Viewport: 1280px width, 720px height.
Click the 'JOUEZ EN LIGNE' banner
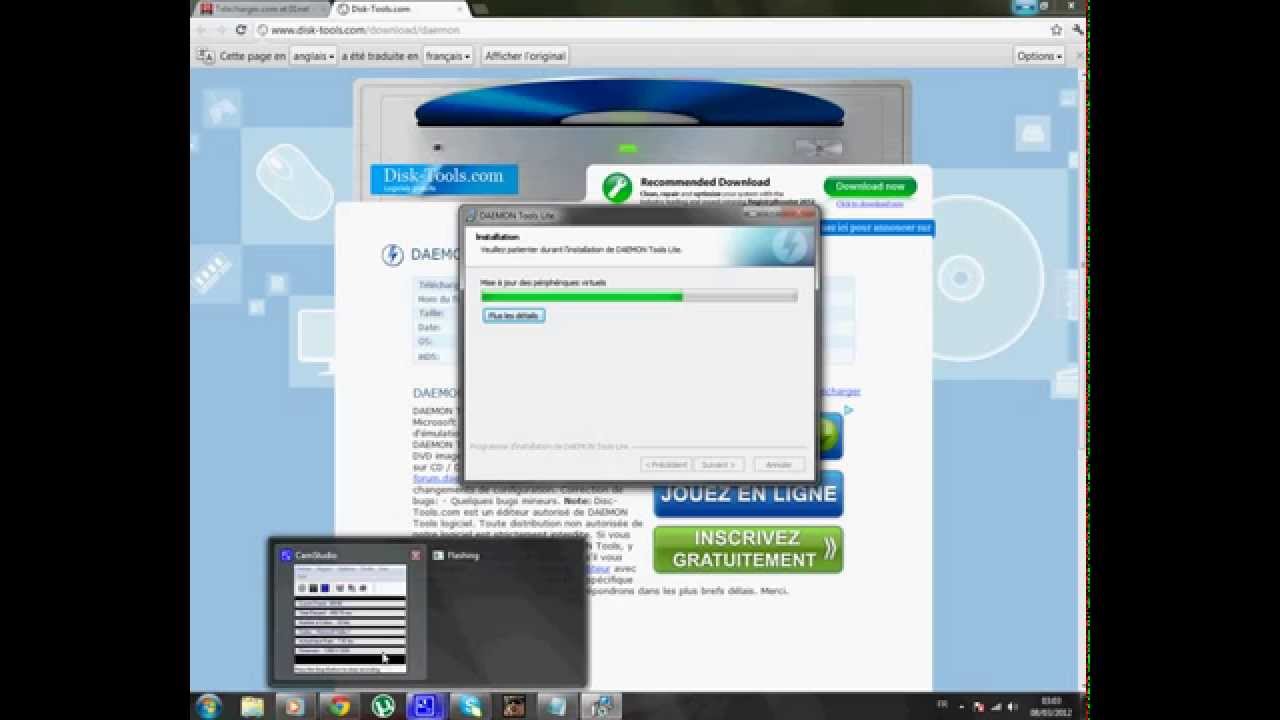[748, 494]
